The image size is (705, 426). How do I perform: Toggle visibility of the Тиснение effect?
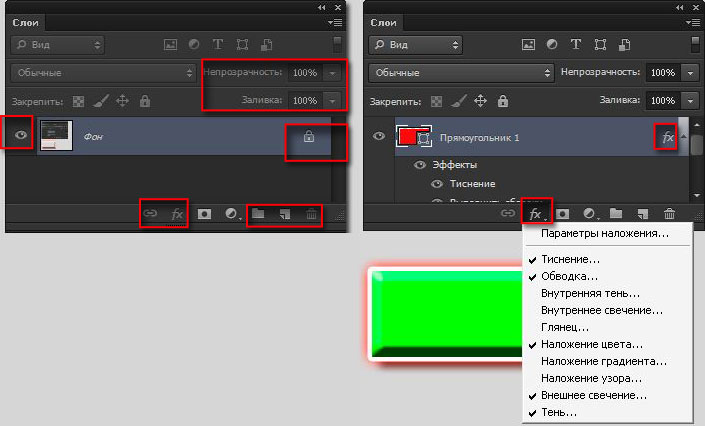click(x=436, y=183)
